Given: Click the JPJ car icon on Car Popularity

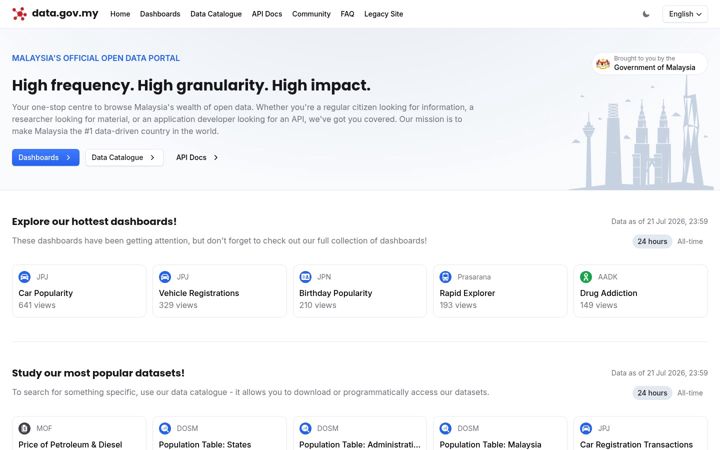Looking at the screenshot, I should 24,277.
